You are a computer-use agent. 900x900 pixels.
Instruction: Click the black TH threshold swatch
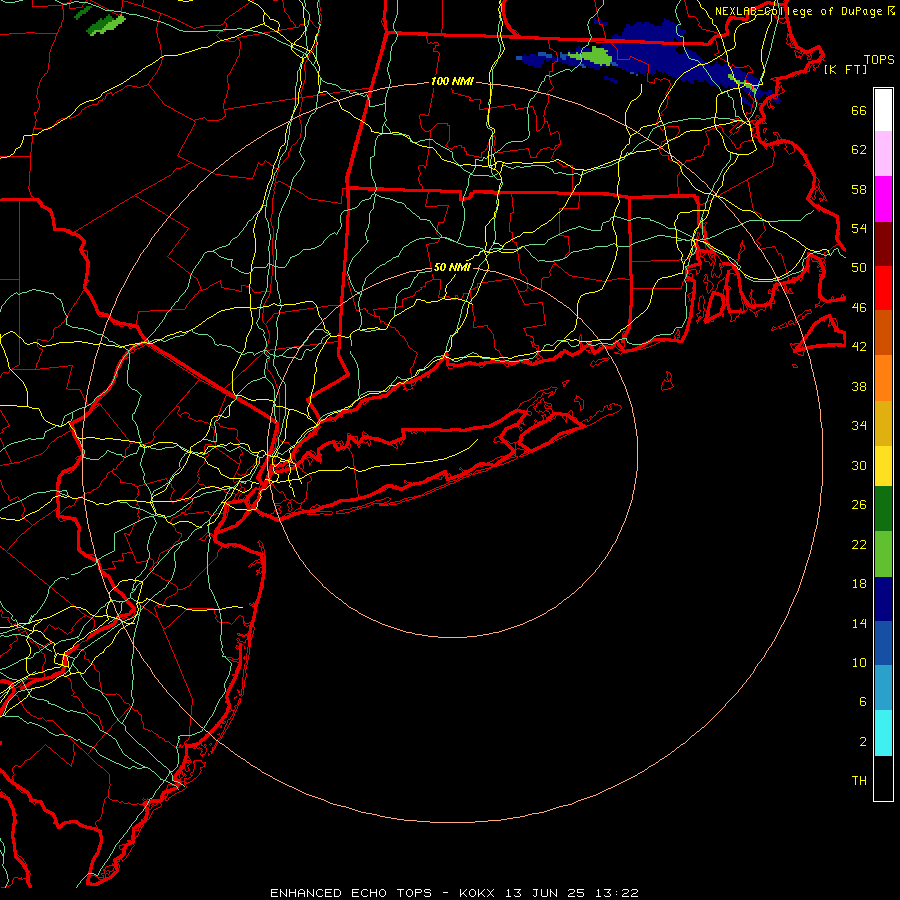883,778
